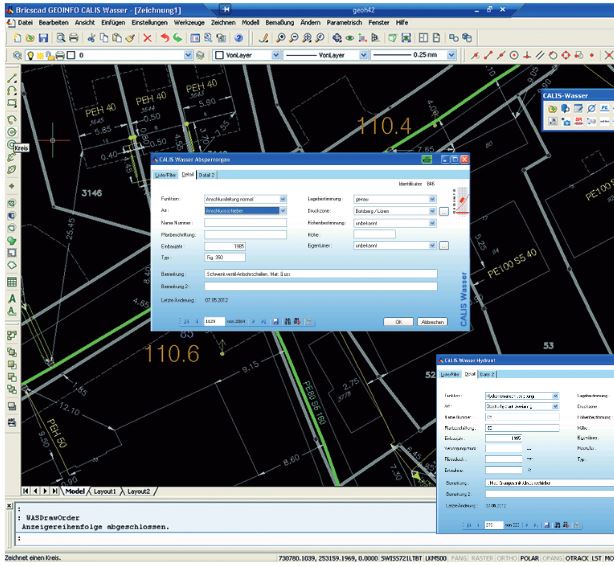Screen dimensions: 614x566
Task: Click the Endpoint object snap icon
Action: click(x=488, y=55)
